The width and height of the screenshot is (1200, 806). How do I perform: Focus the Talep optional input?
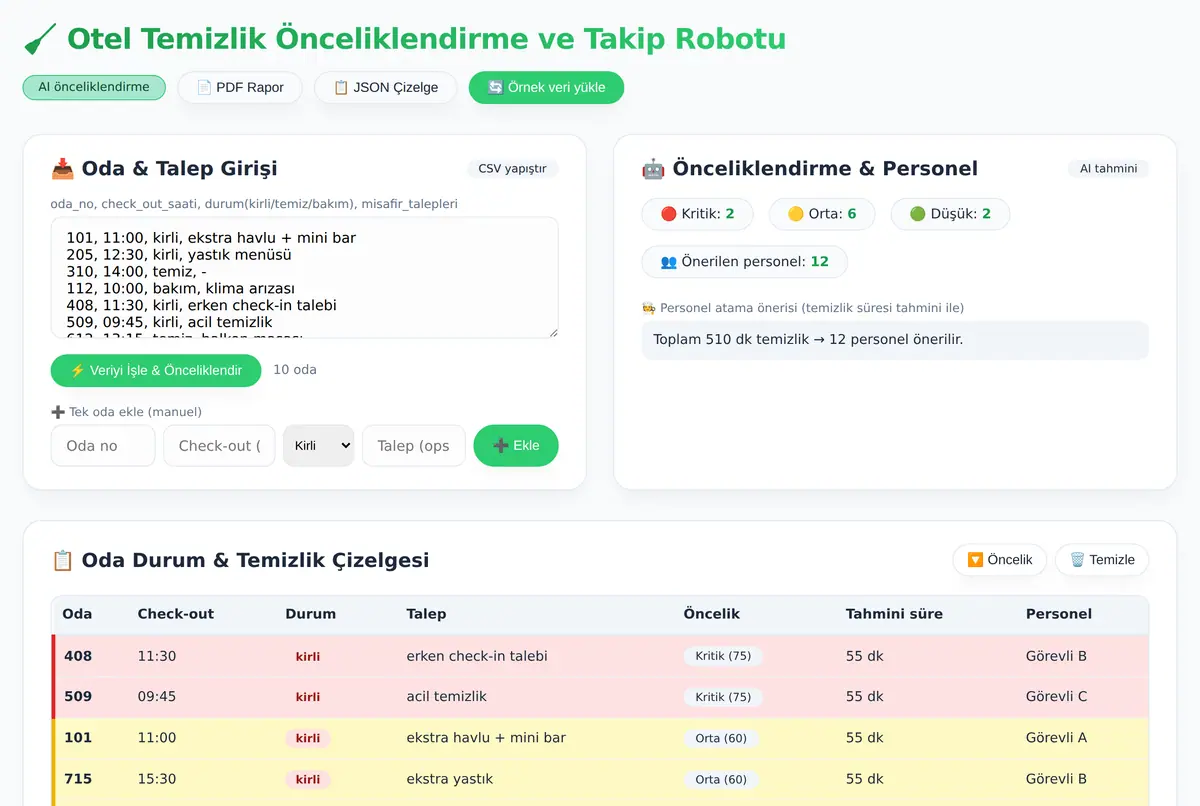(x=414, y=446)
